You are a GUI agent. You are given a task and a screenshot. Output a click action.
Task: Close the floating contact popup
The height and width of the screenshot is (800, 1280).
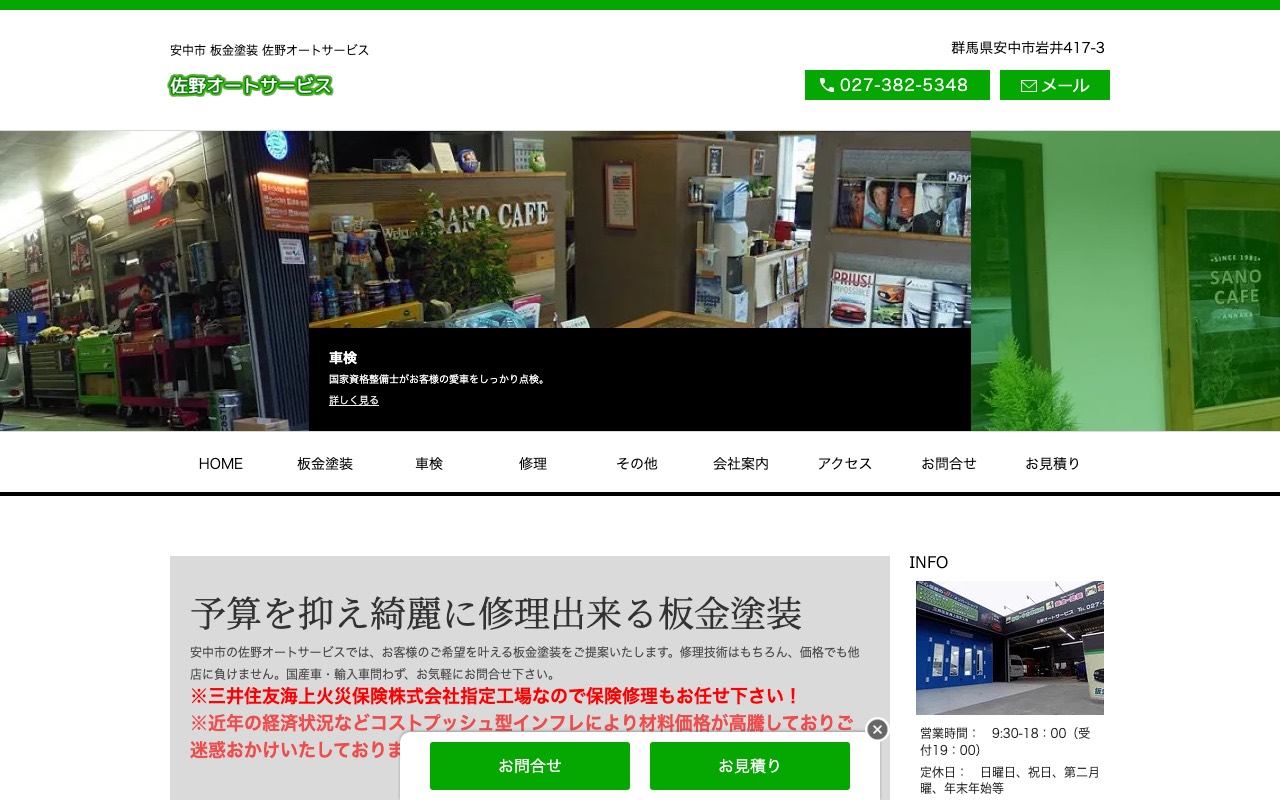click(877, 729)
